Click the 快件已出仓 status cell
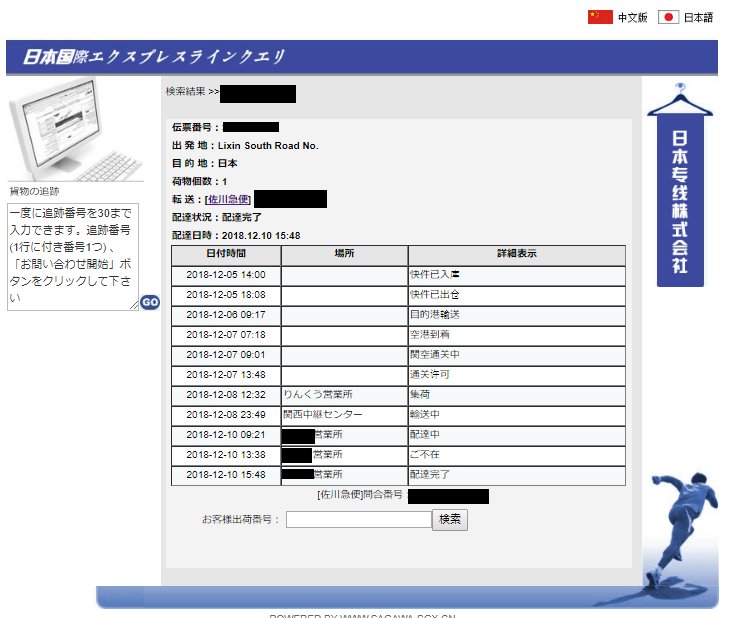Image resolution: width=737 pixels, height=618 pixels. [517, 295]
